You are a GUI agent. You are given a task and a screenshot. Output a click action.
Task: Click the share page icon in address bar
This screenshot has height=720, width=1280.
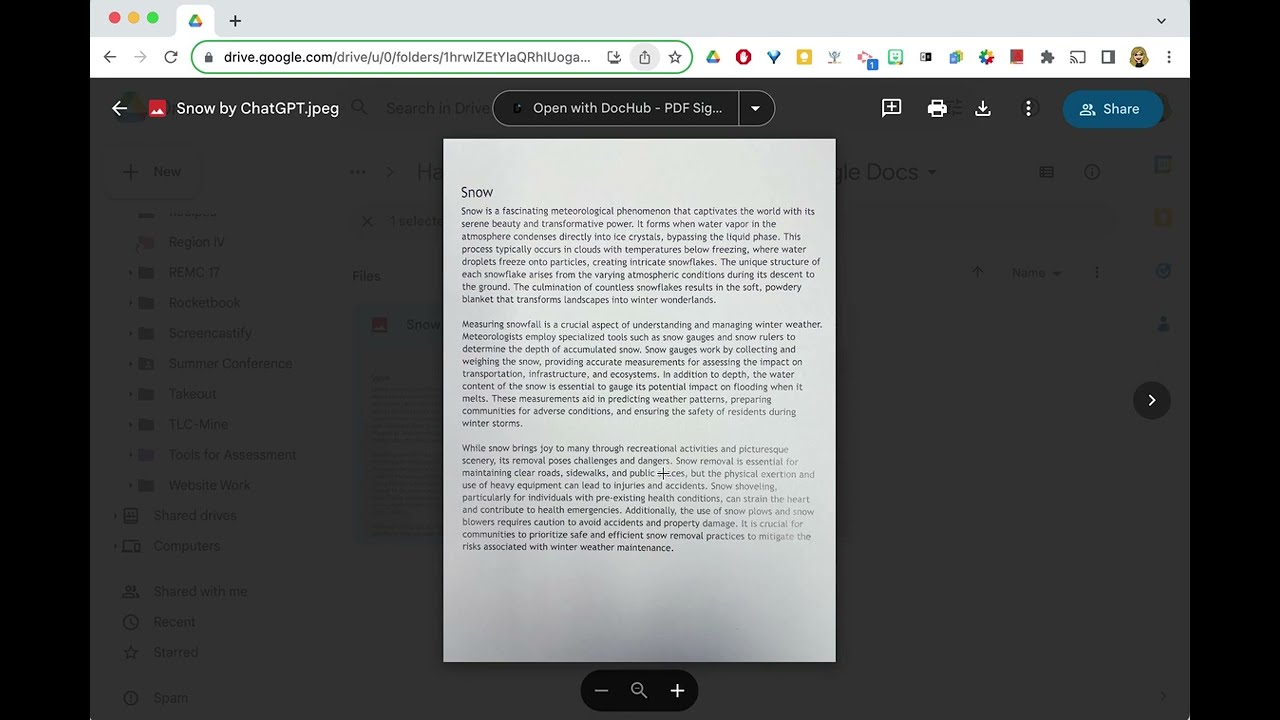[x=644, y=57]
